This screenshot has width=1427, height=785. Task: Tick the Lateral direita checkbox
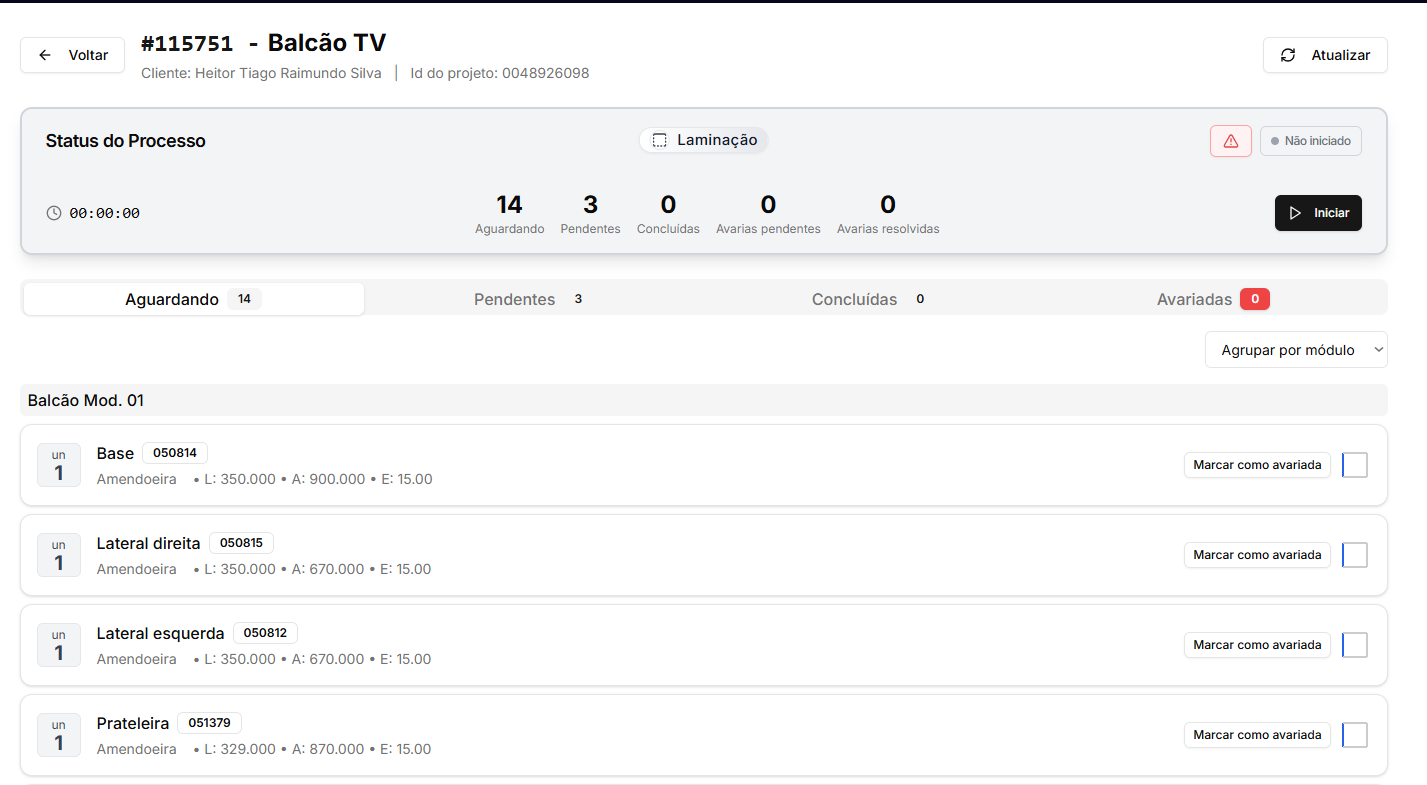pyautogui.click(x=1355, y=555)
